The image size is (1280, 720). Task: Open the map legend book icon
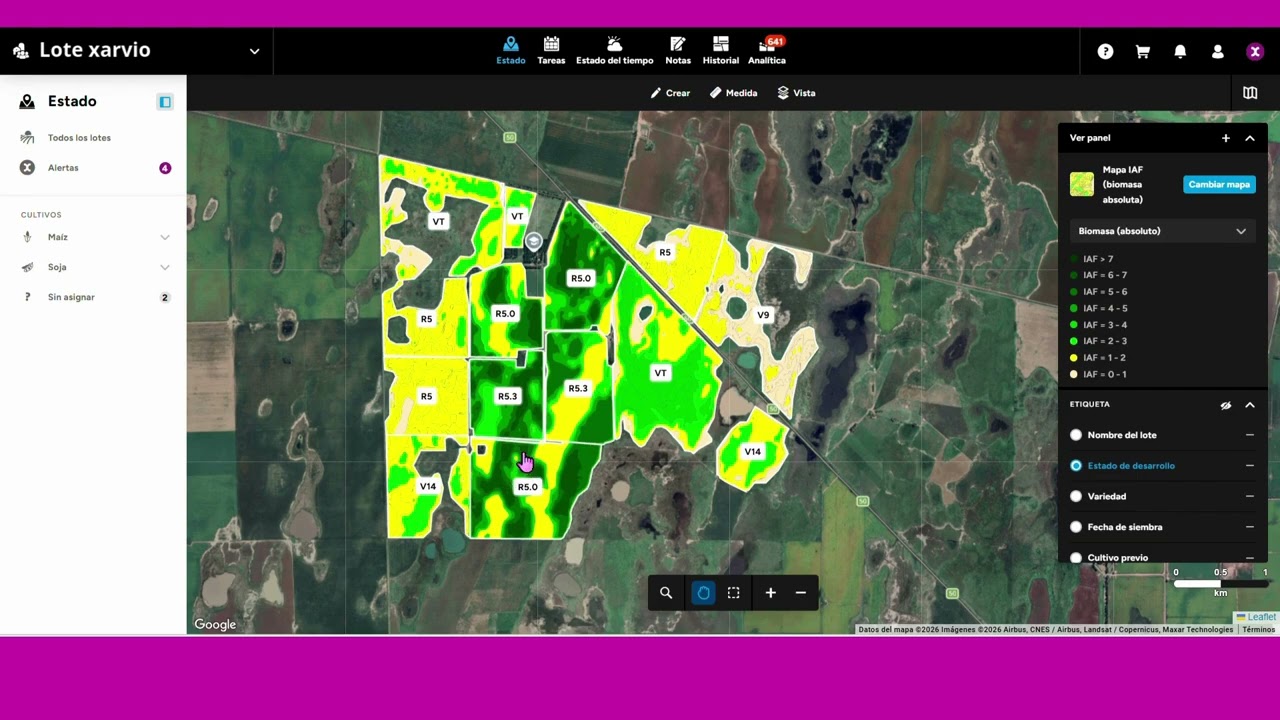pos(1250,93)
